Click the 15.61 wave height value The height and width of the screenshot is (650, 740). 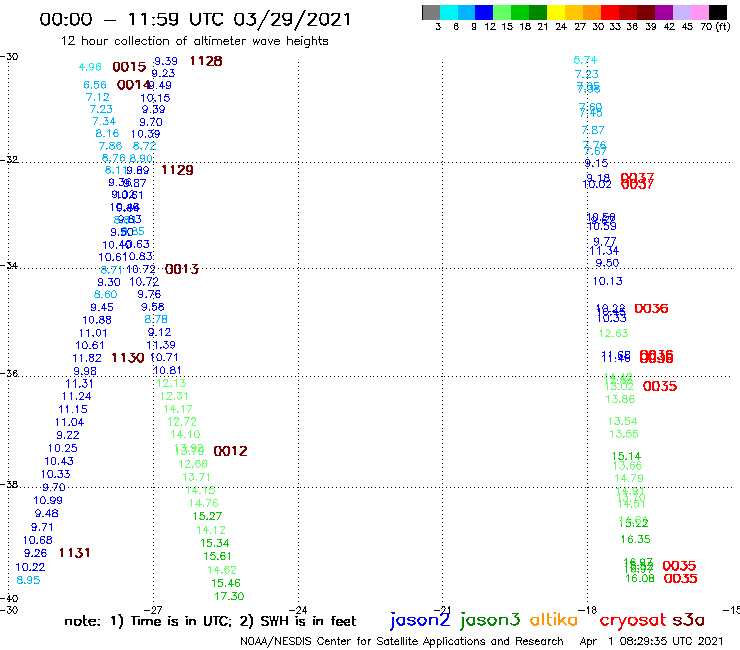(217, 556)
